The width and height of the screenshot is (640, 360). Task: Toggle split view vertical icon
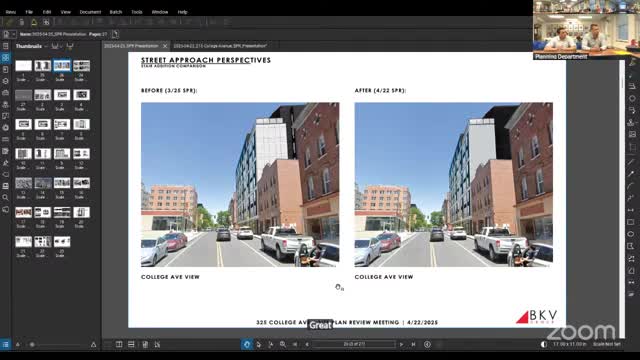[119, 344]
